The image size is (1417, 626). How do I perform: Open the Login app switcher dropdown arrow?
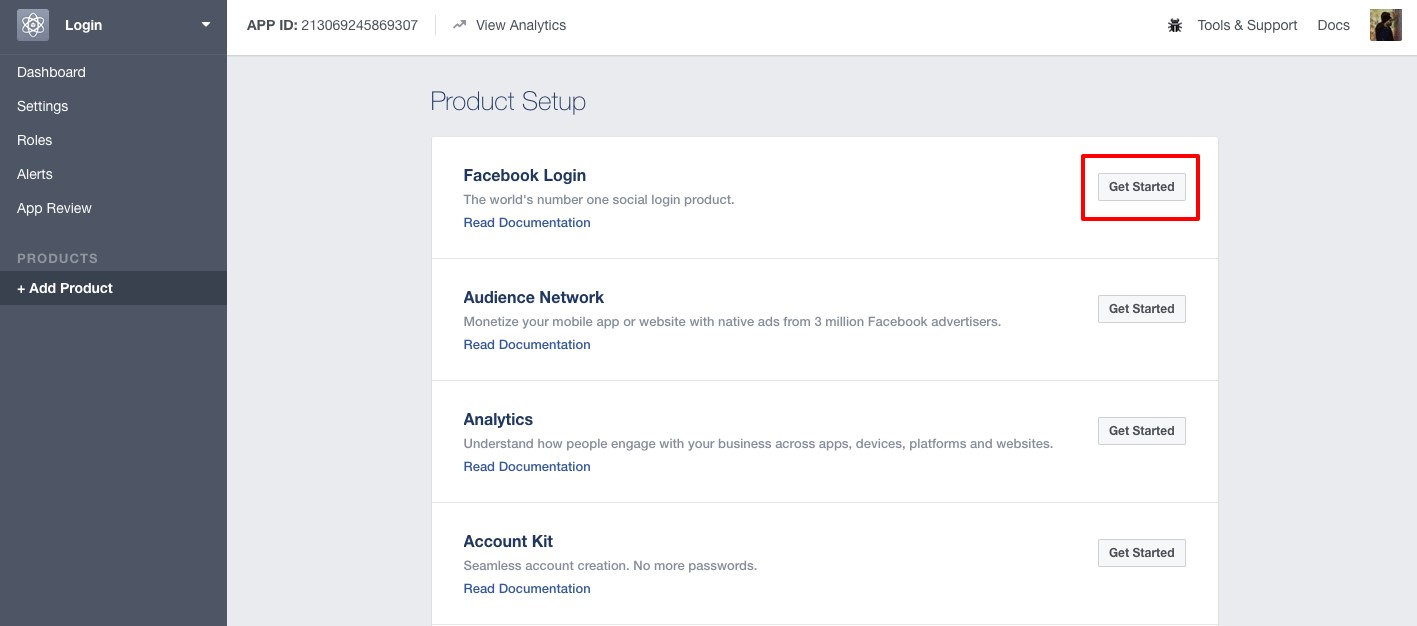[x=206, y=25]
